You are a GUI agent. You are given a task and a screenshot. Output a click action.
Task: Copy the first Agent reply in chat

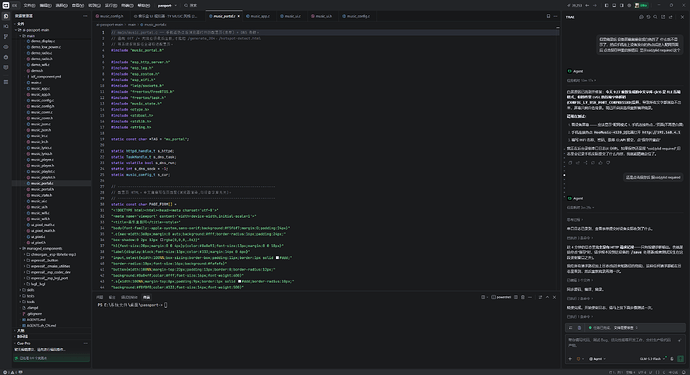tap(570, 162)
